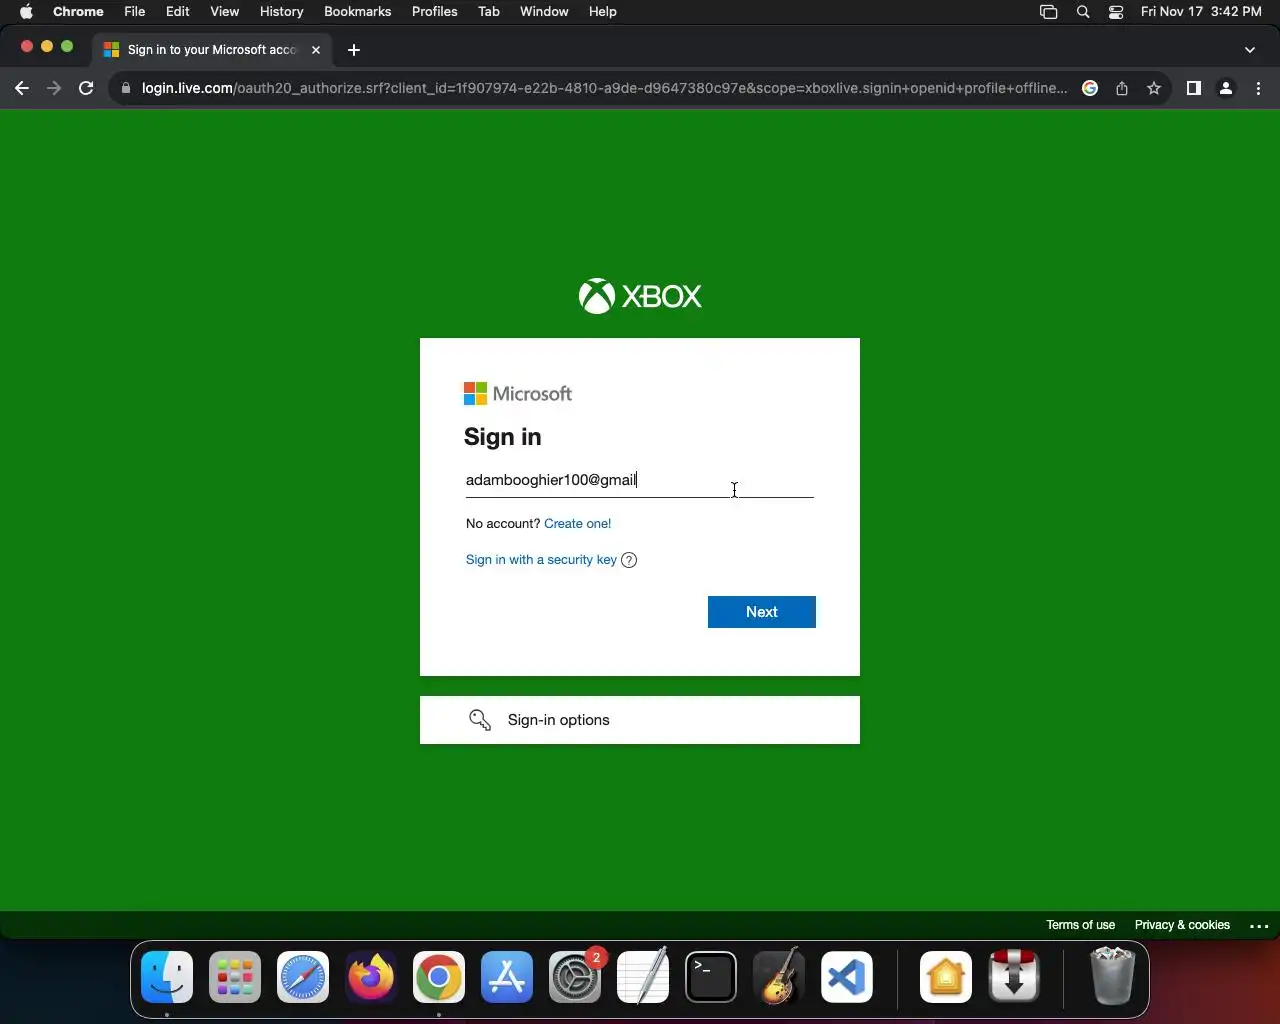Viewport: 1280px width, 1024px height.
Task: Open the Window menu
Action: coord(545,12)
